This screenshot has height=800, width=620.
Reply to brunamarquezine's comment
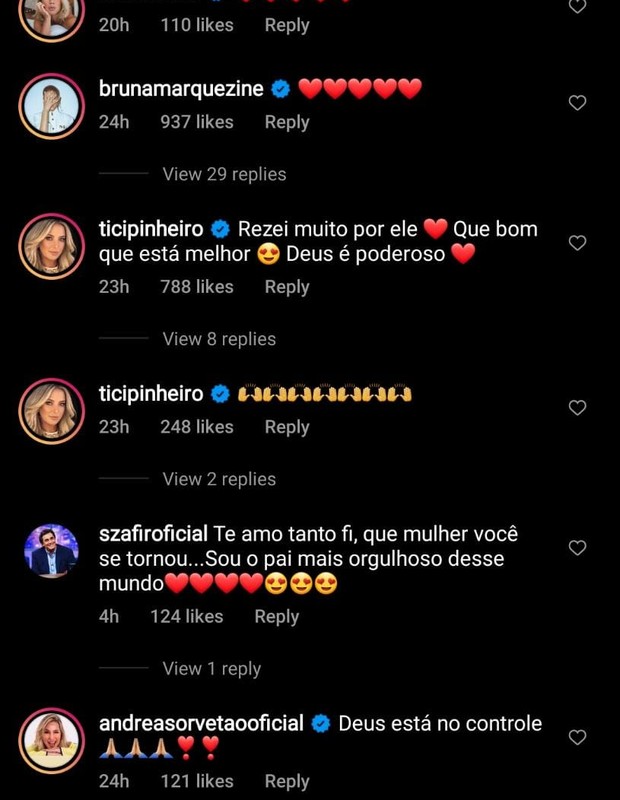(287, 122)
